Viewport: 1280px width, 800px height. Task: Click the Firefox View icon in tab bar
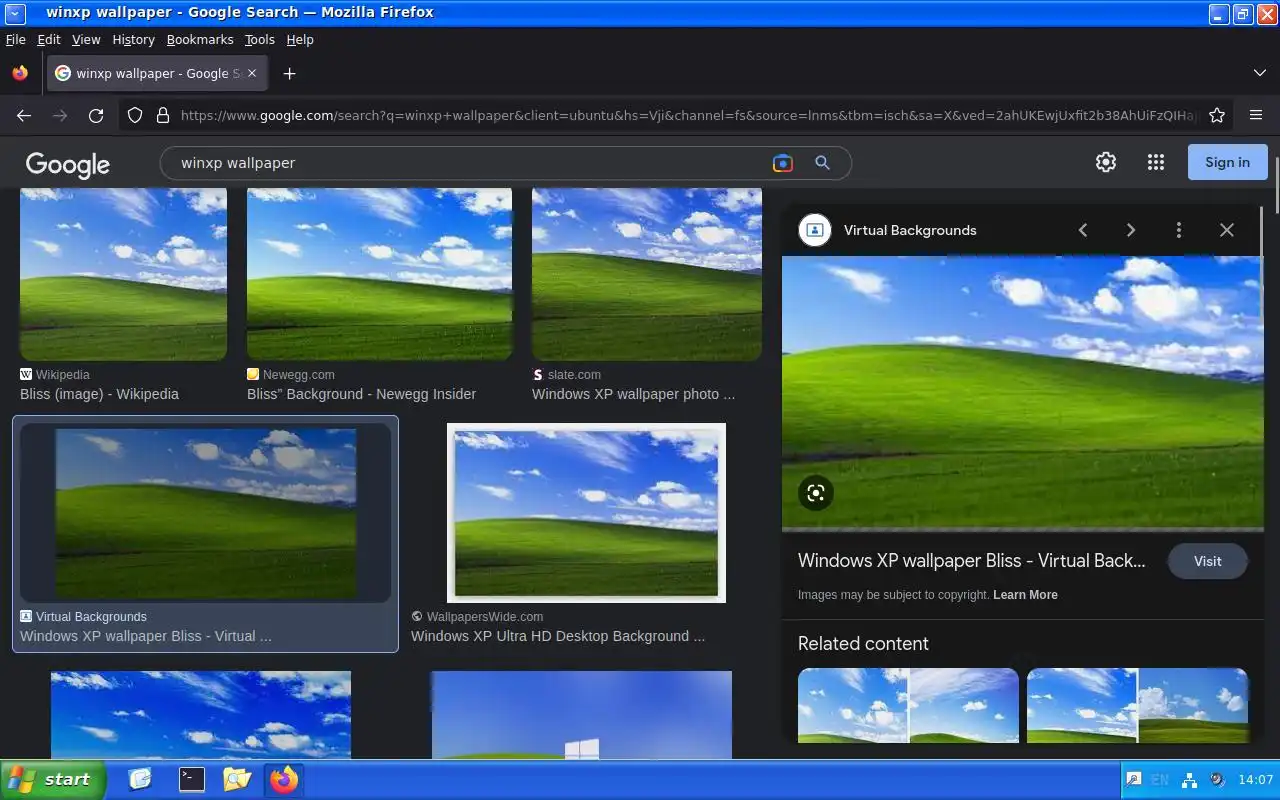(x=20, y=73)
